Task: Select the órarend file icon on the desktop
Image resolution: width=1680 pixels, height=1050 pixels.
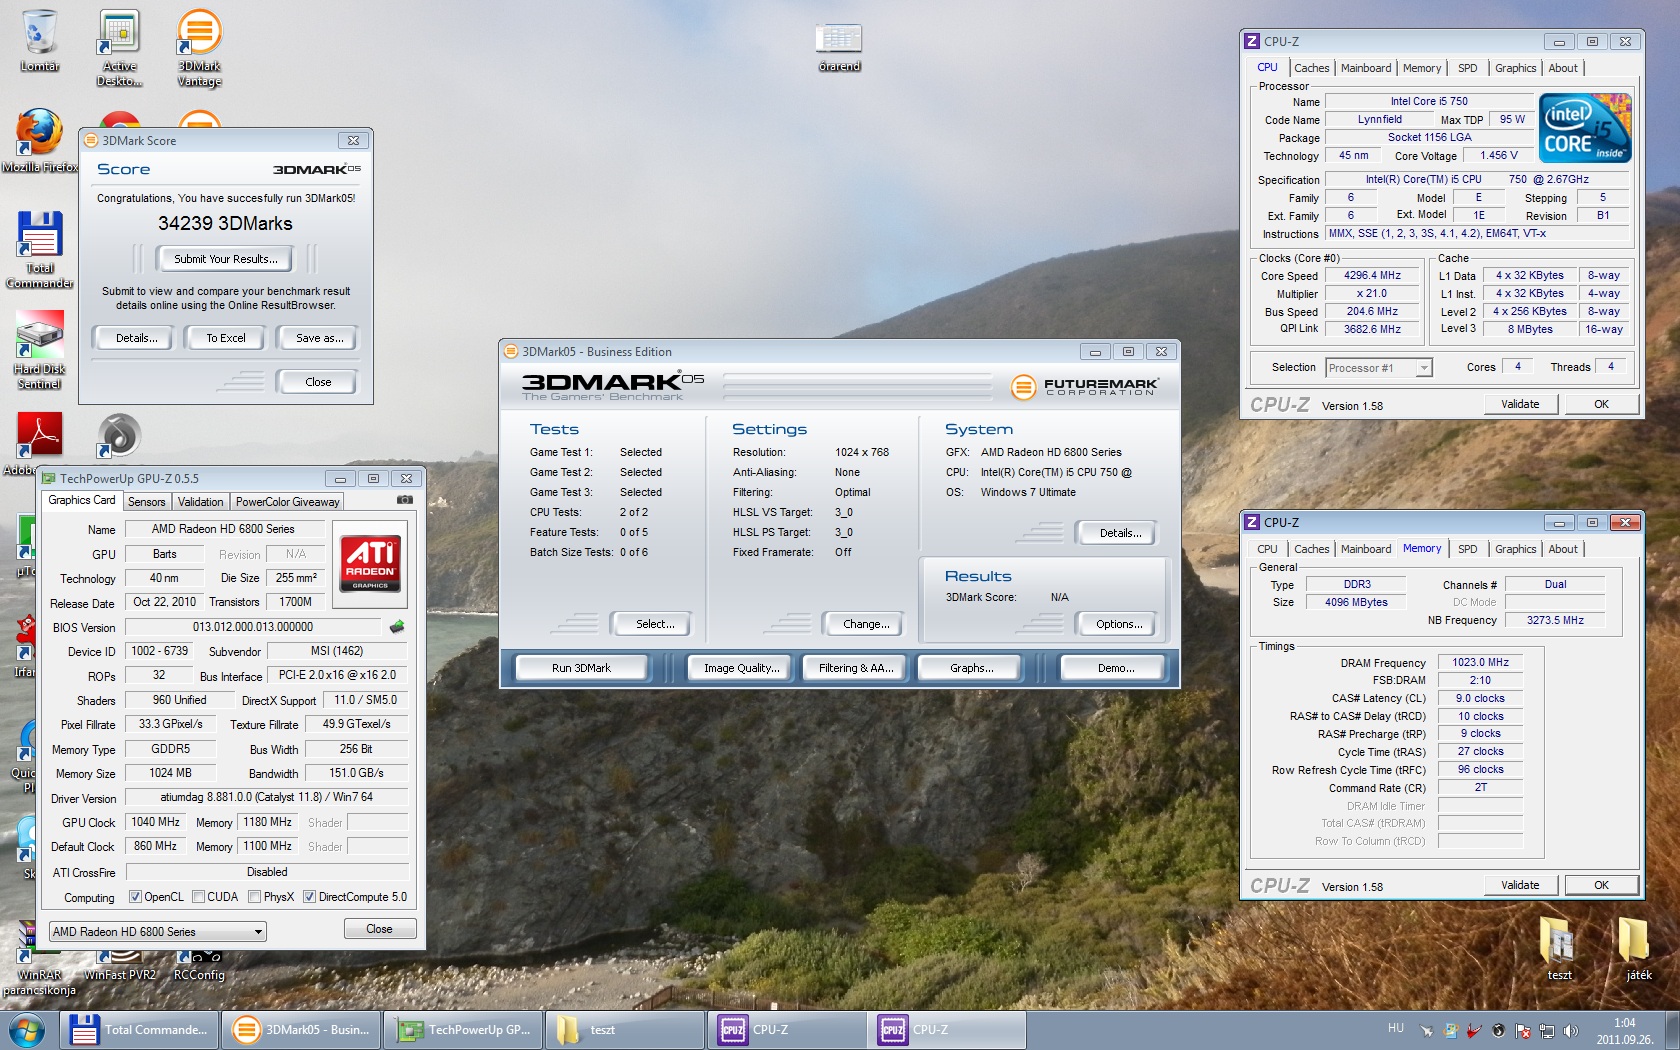Action: (x=839, y=48)
